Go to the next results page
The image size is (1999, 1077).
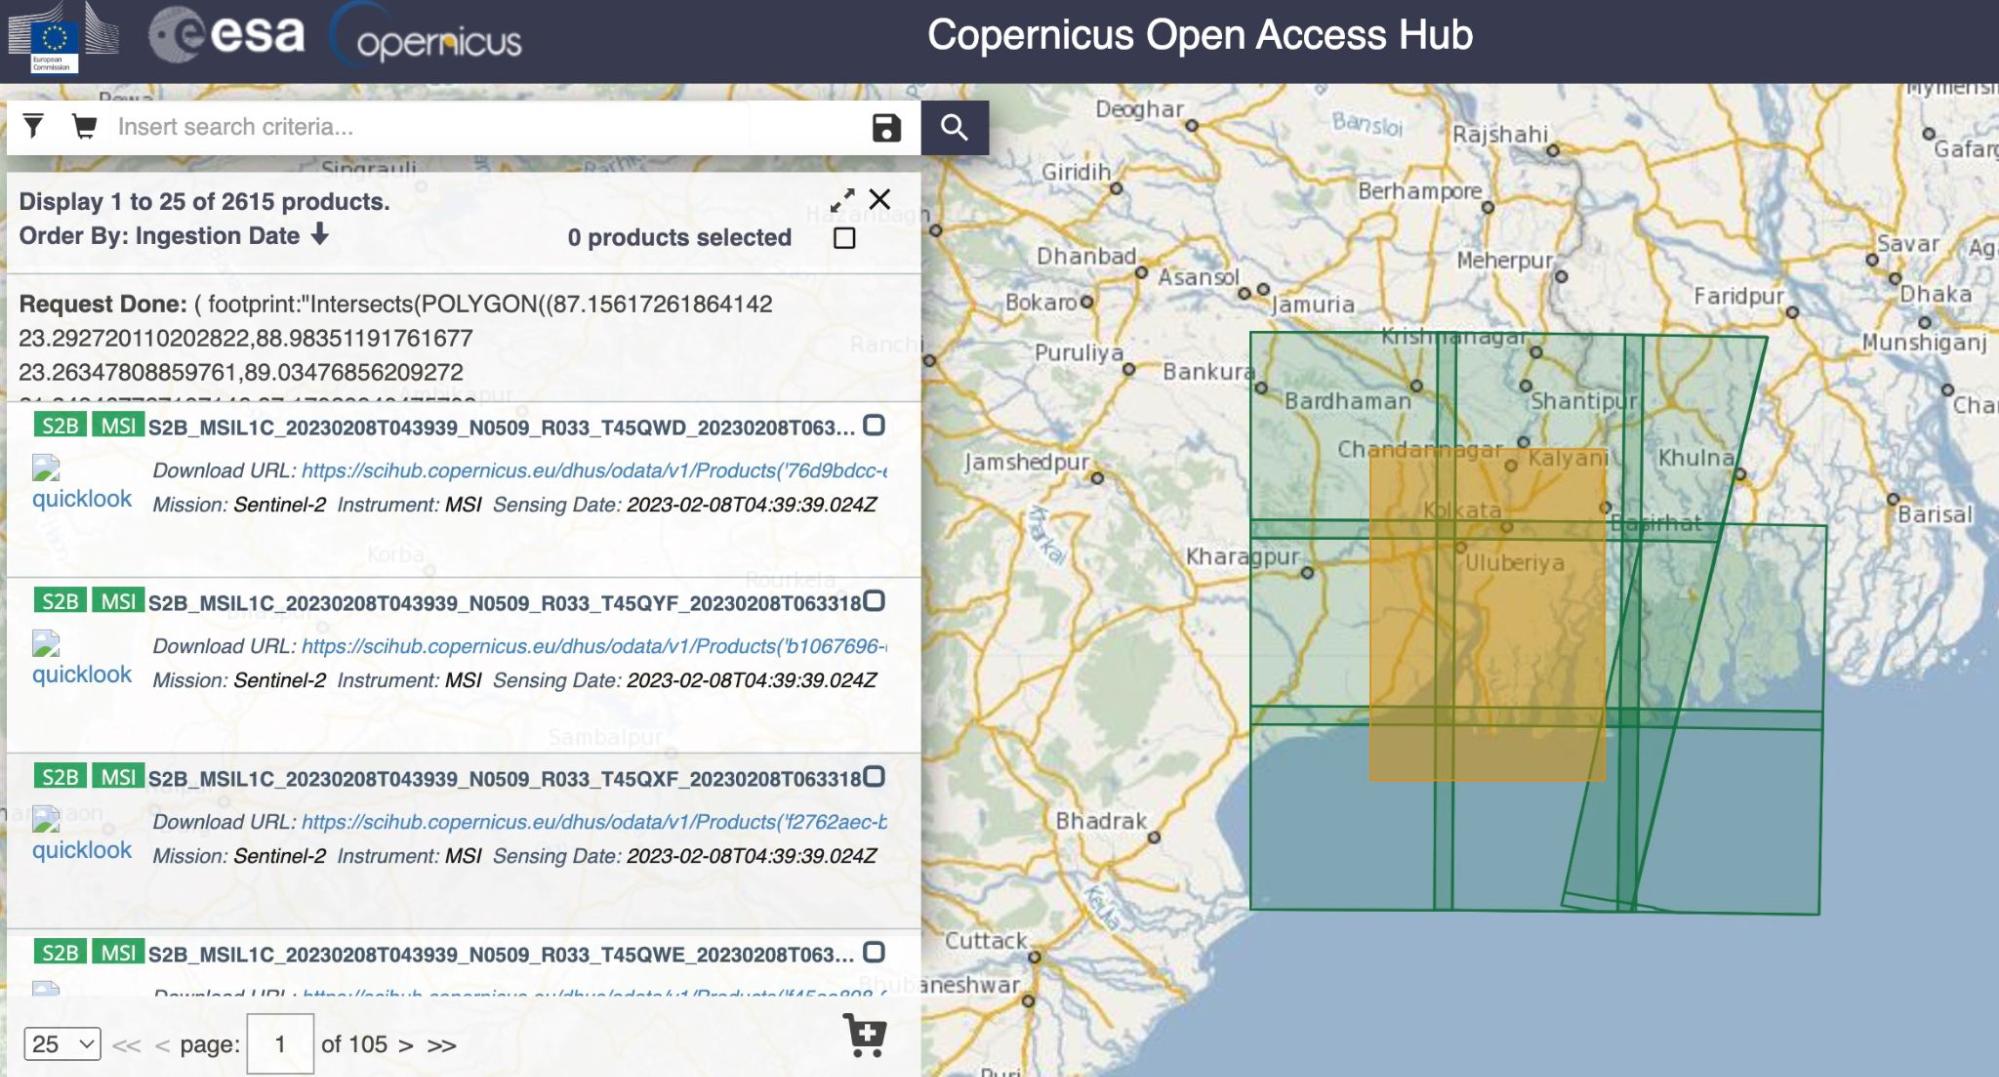click(x=405, y=1046)
